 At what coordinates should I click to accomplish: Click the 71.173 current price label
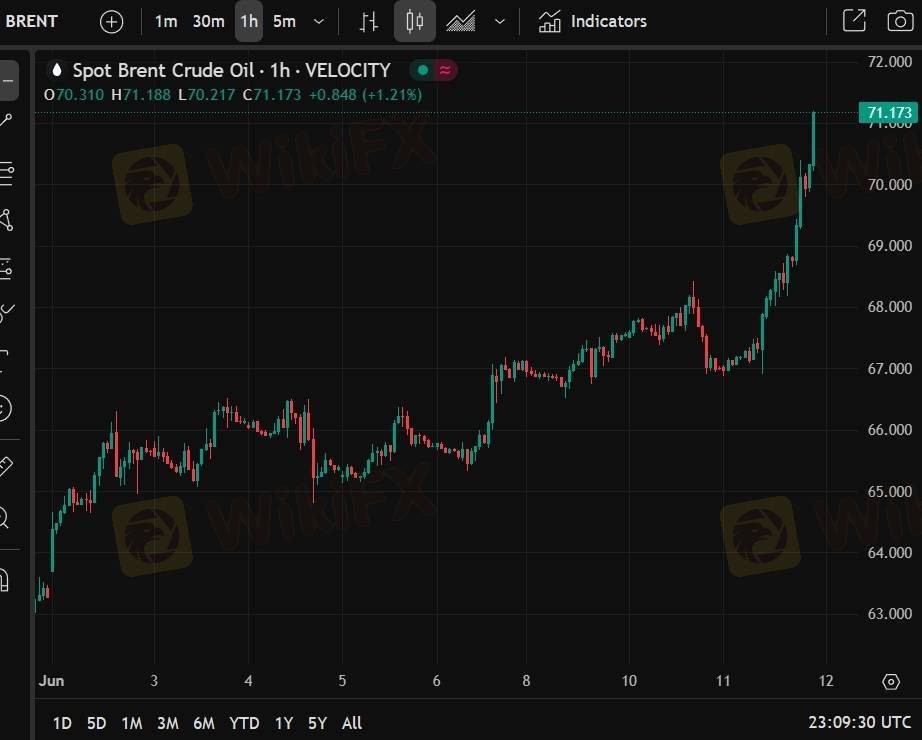(888, 112)
